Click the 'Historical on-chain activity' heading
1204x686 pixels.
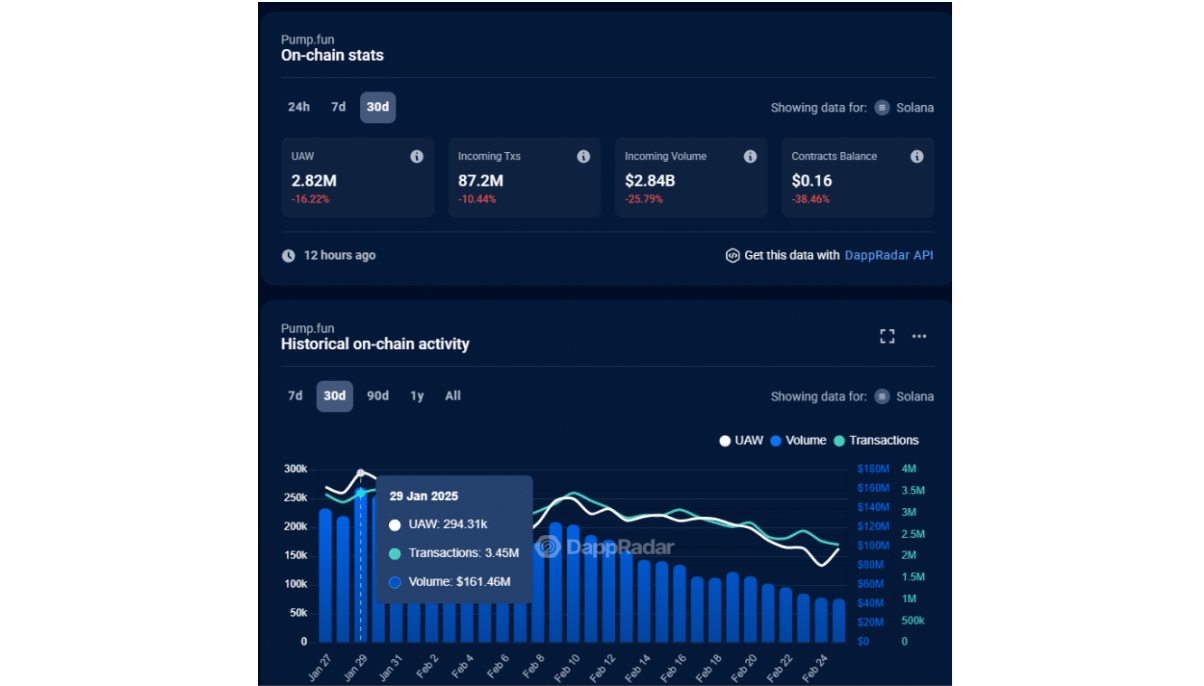click(x=375, y=344)
